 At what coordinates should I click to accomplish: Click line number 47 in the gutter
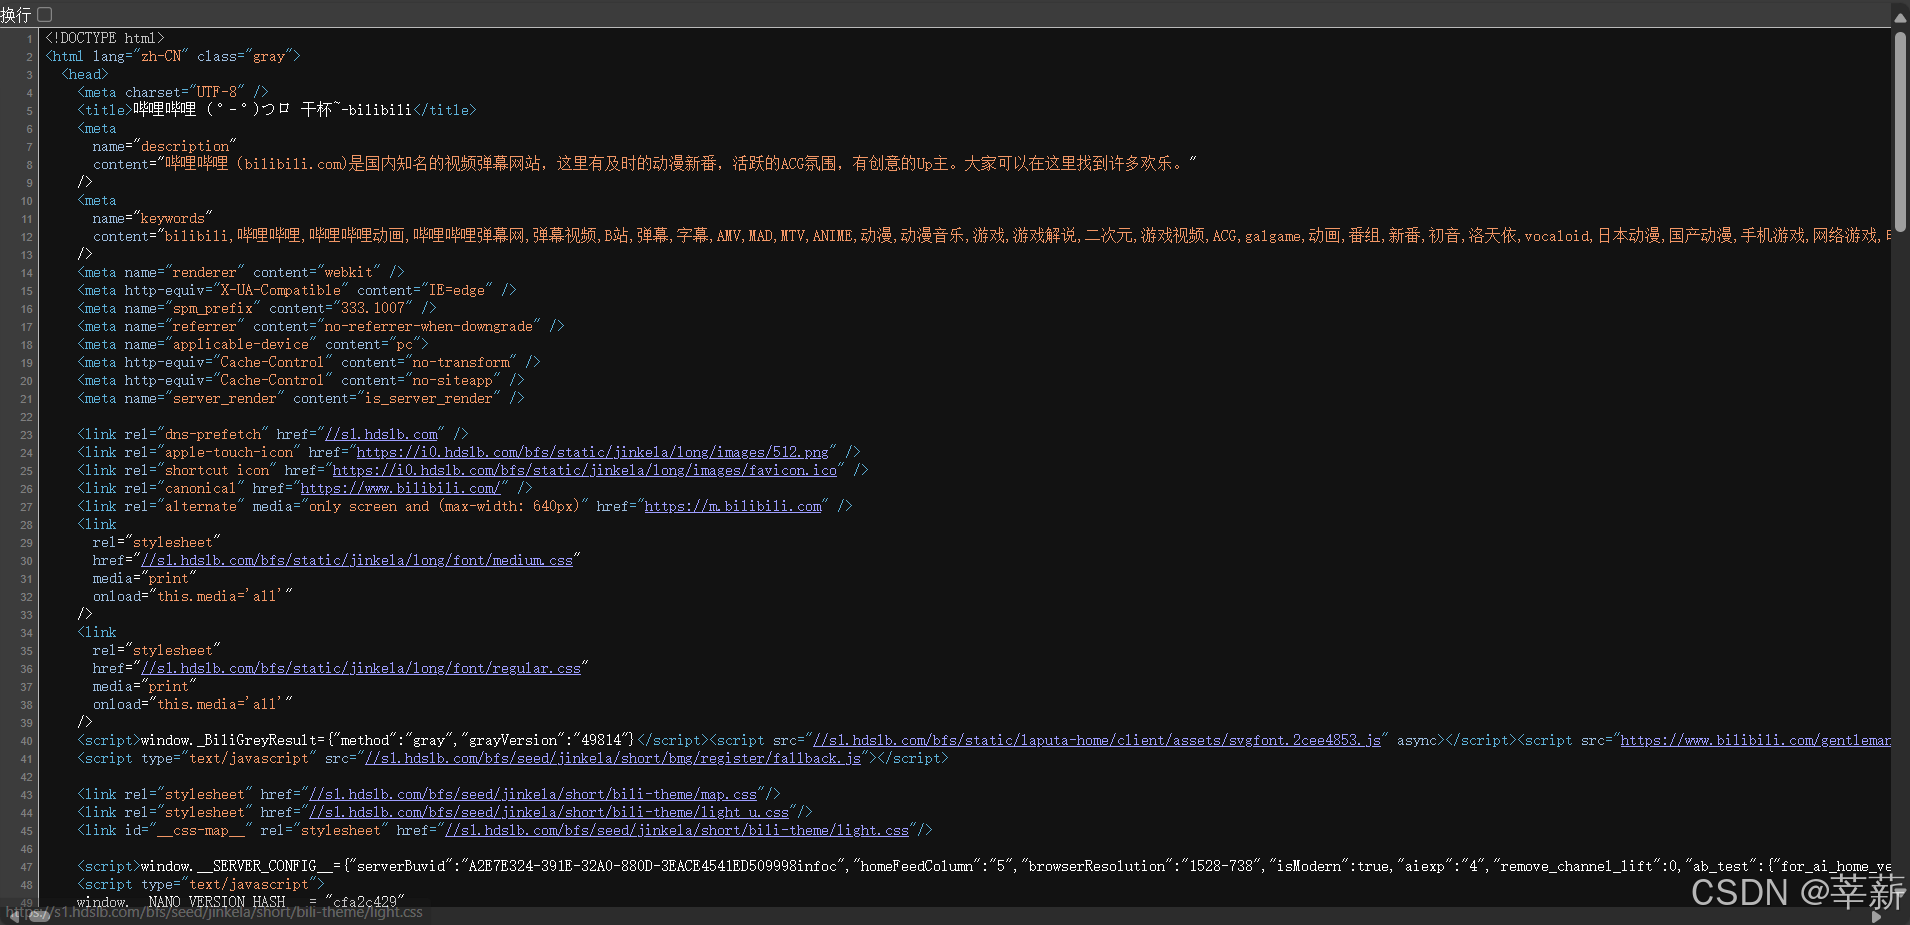[x=26, y=867]
